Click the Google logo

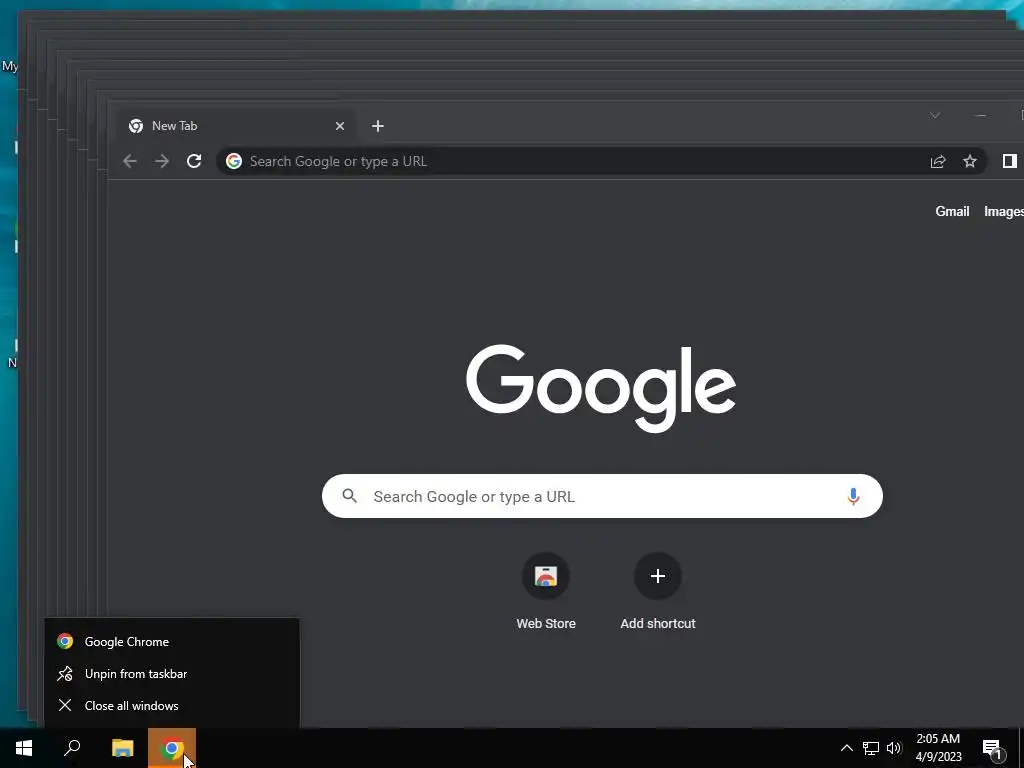[x=601, y=388]
